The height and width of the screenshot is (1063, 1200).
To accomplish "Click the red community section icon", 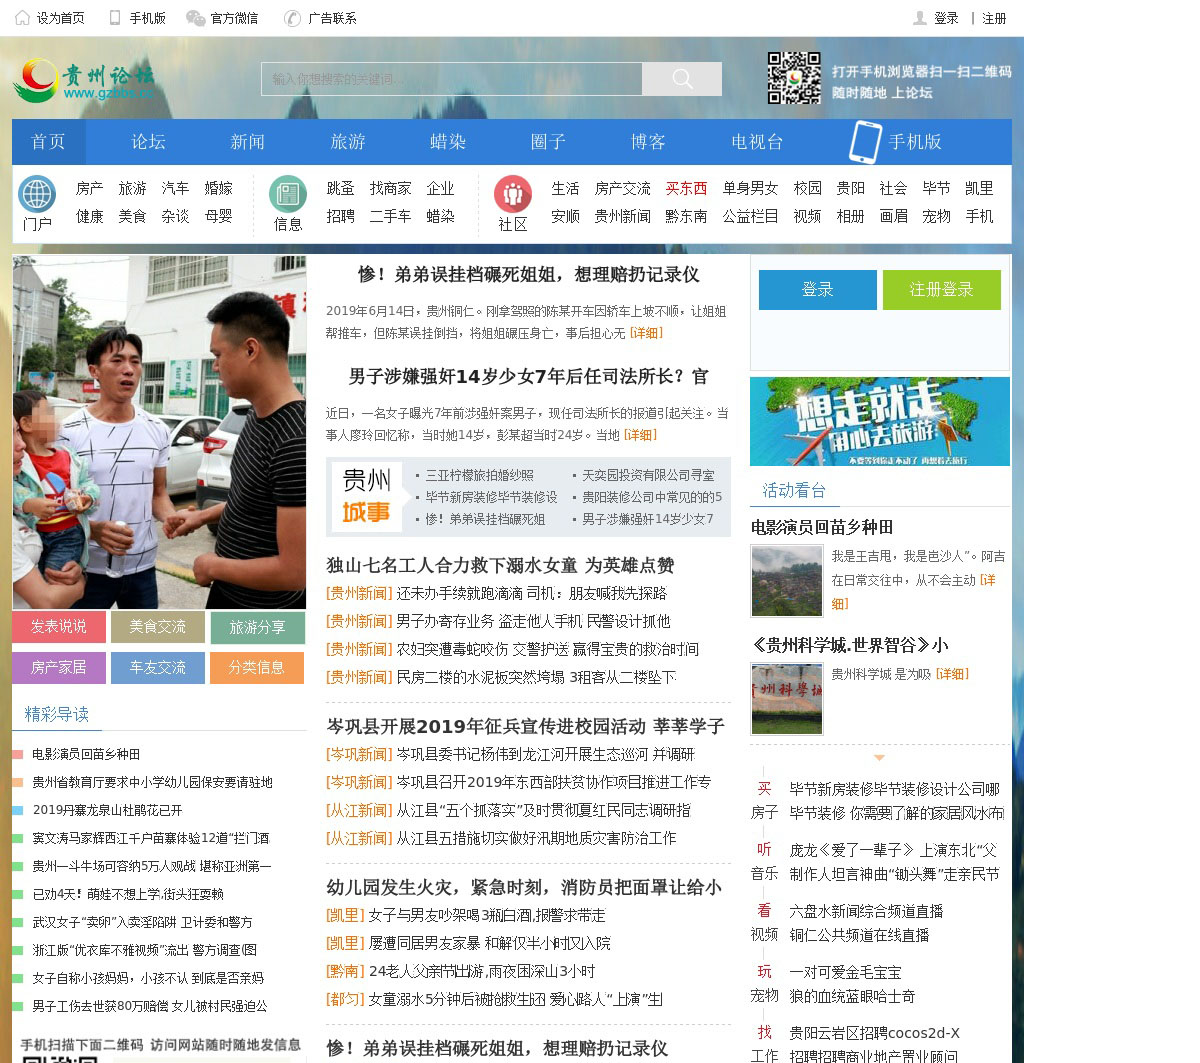I will point(513,194).
